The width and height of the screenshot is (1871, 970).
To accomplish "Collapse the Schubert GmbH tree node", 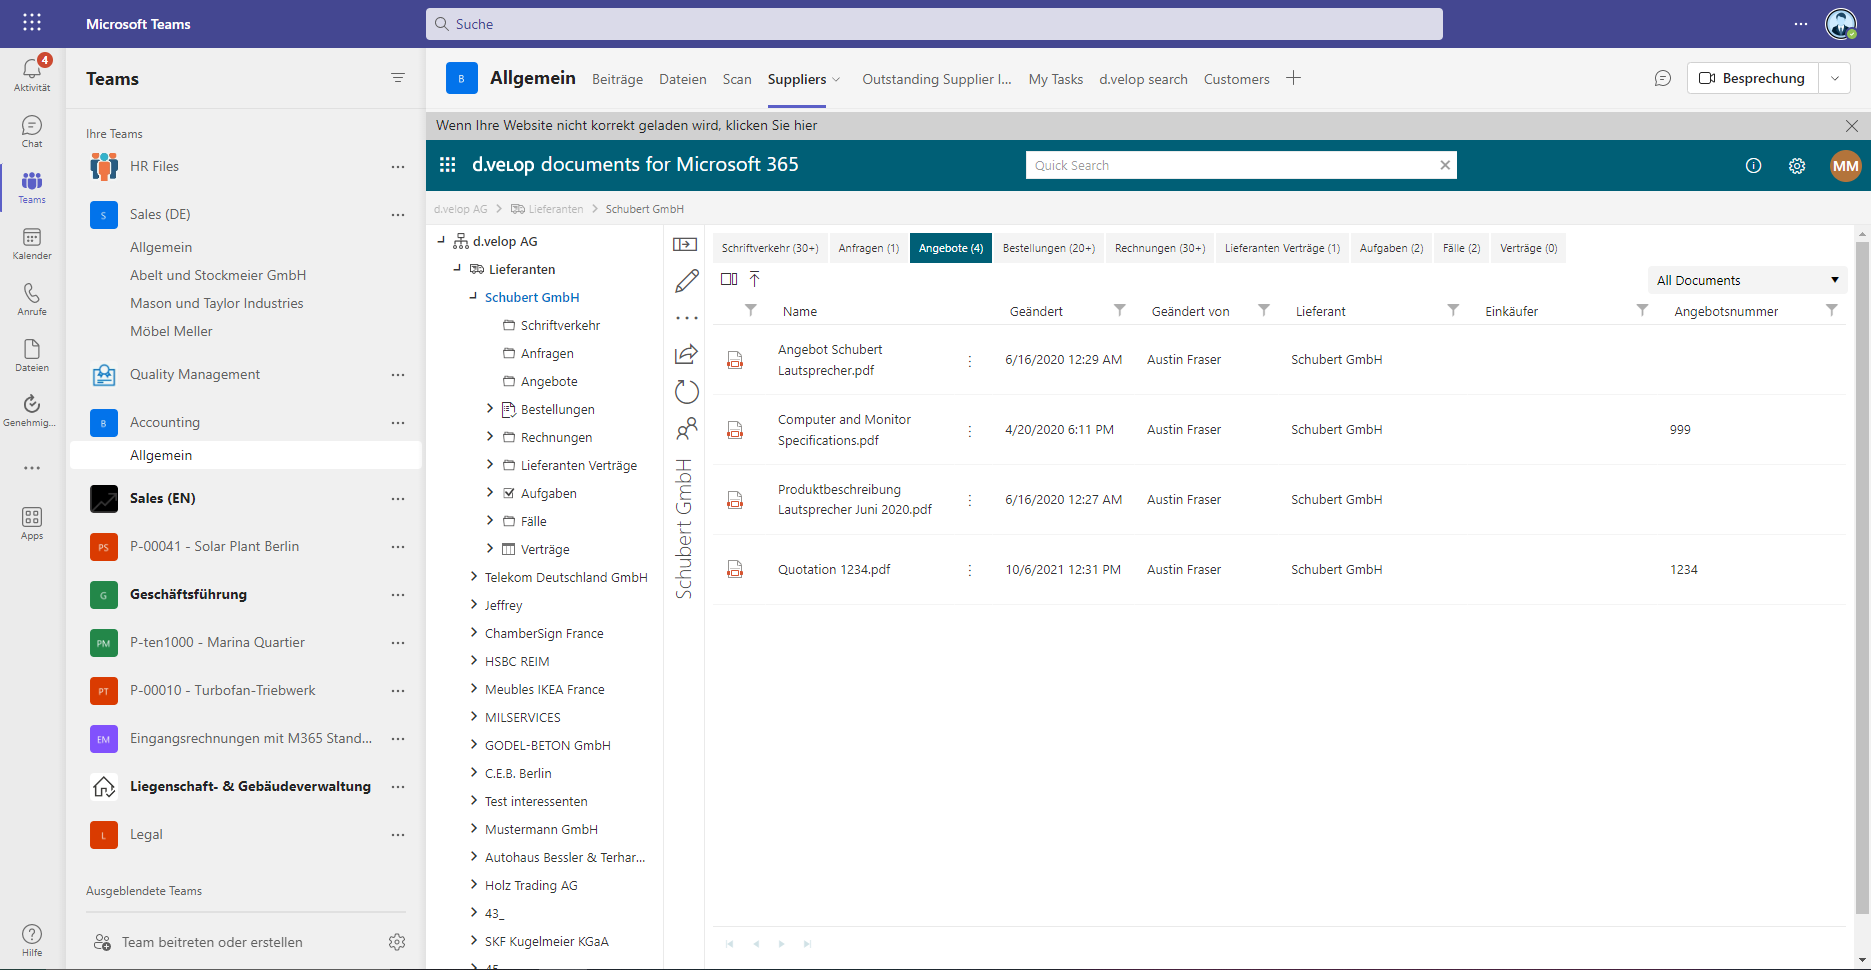I will click(473, 296).
